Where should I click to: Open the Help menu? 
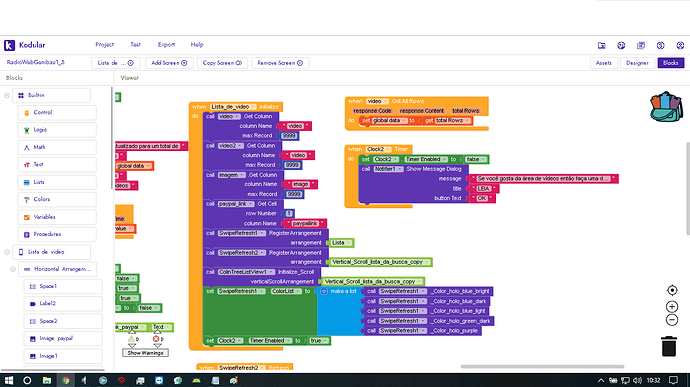pos(197,45)
